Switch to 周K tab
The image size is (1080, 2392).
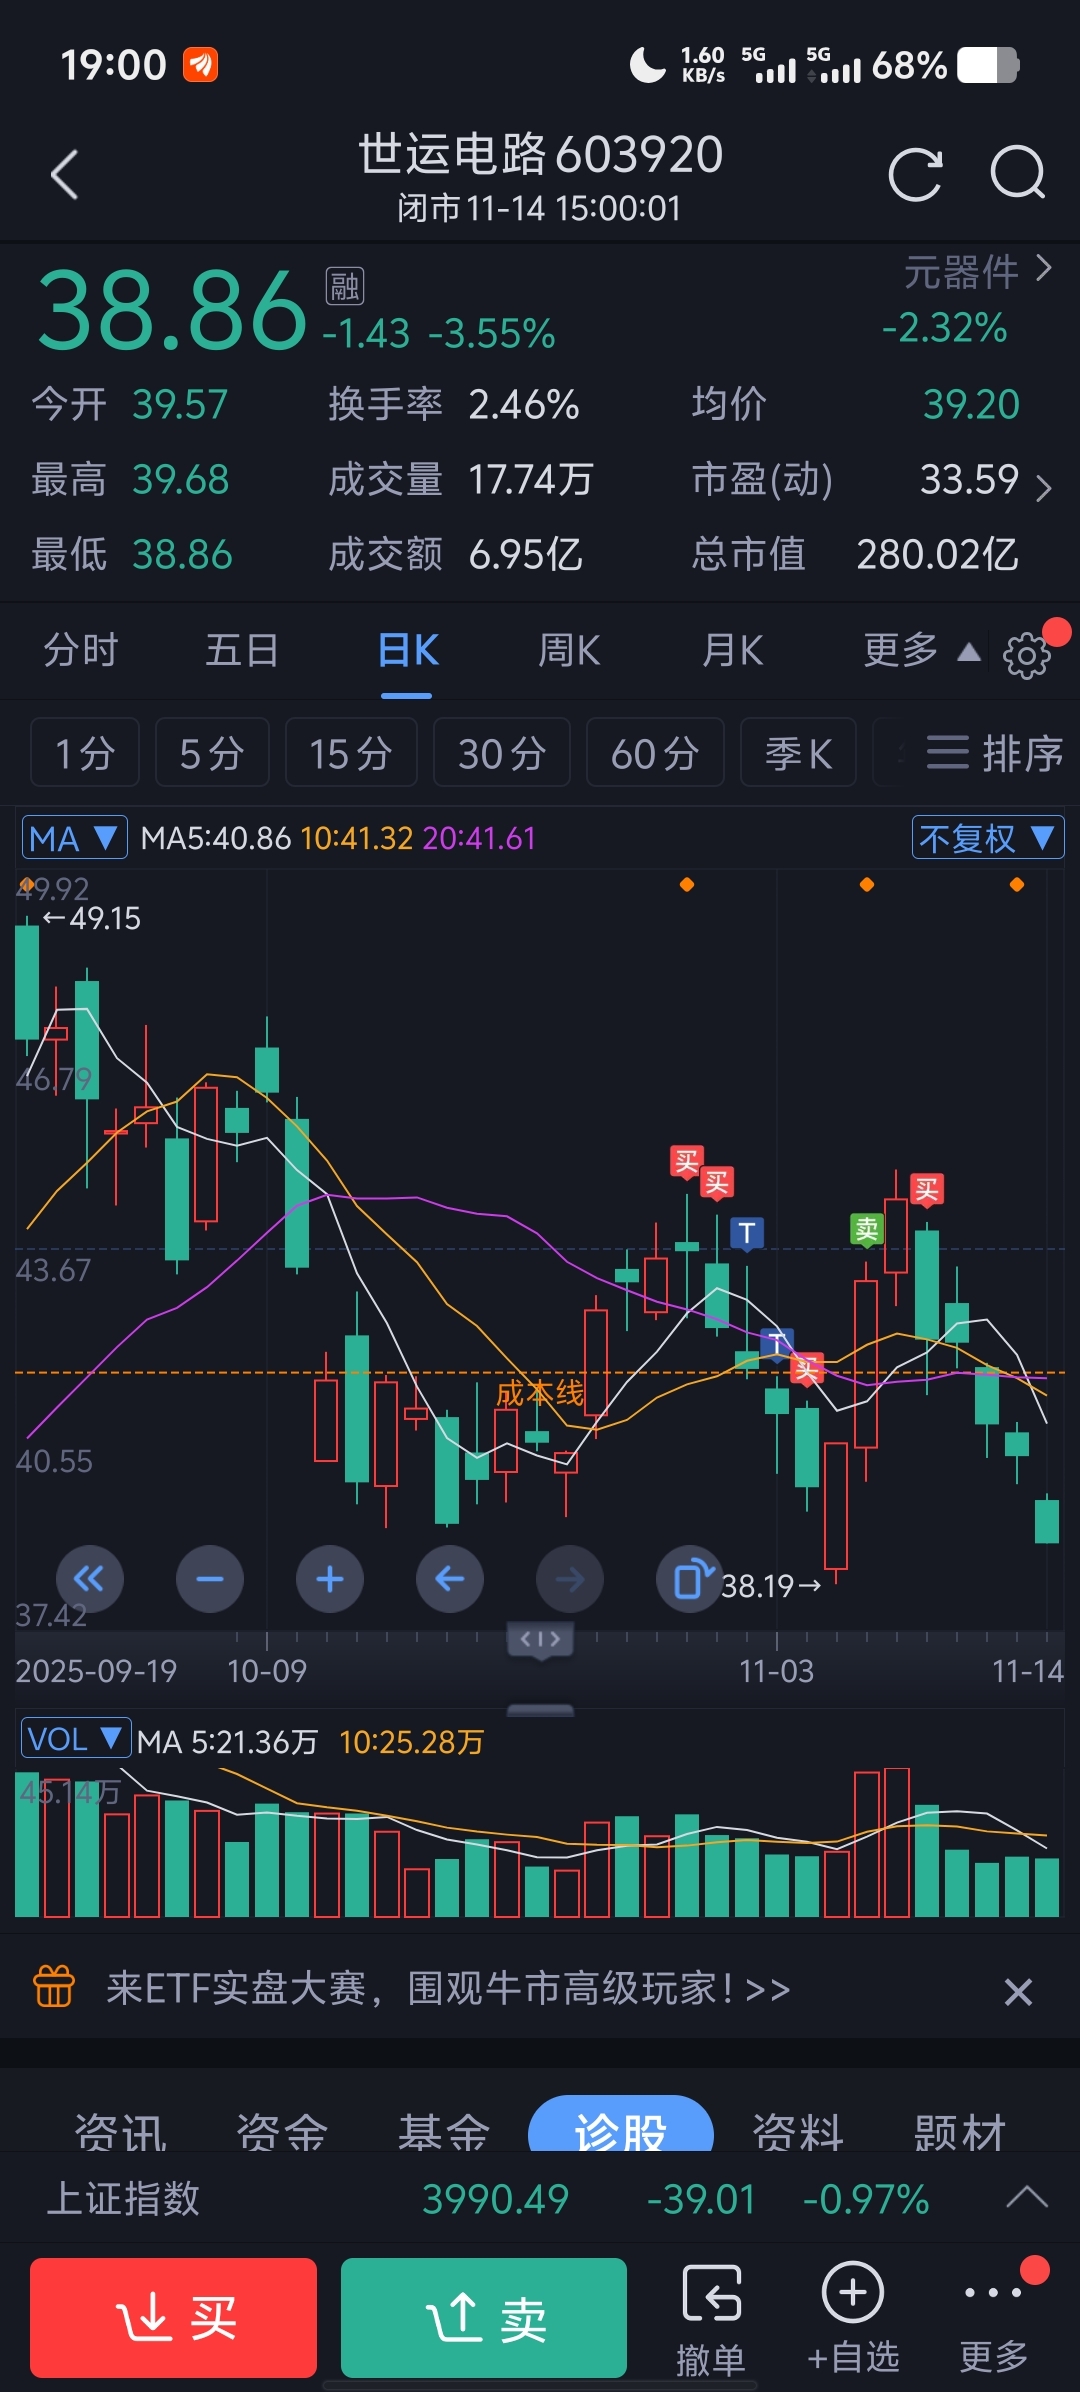point(569,651)
